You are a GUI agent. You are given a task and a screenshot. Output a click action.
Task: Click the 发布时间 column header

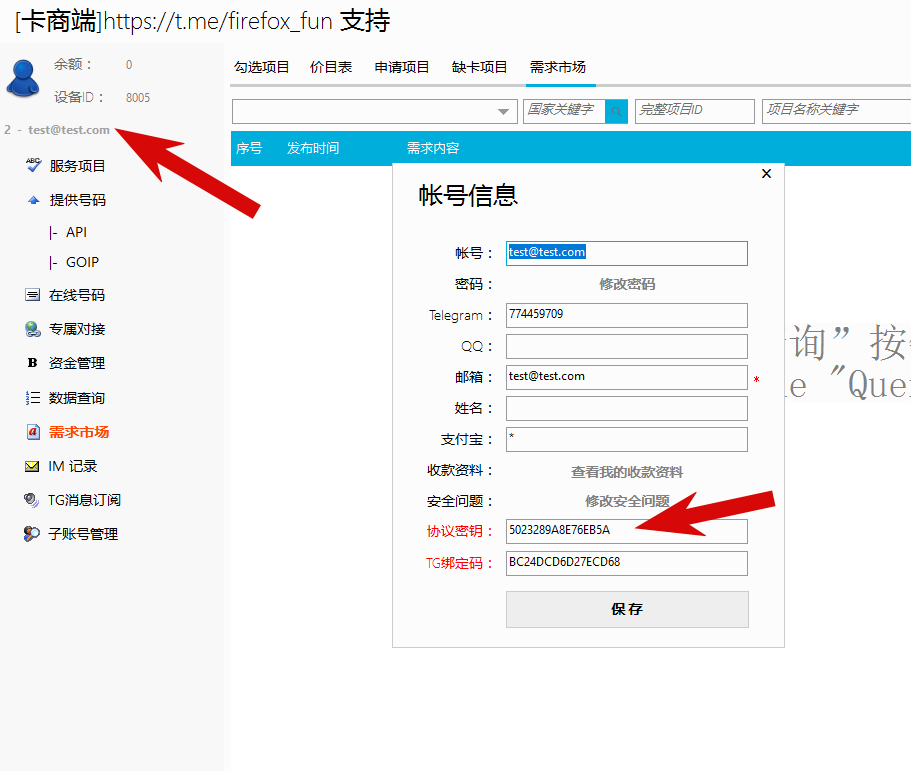313,149
